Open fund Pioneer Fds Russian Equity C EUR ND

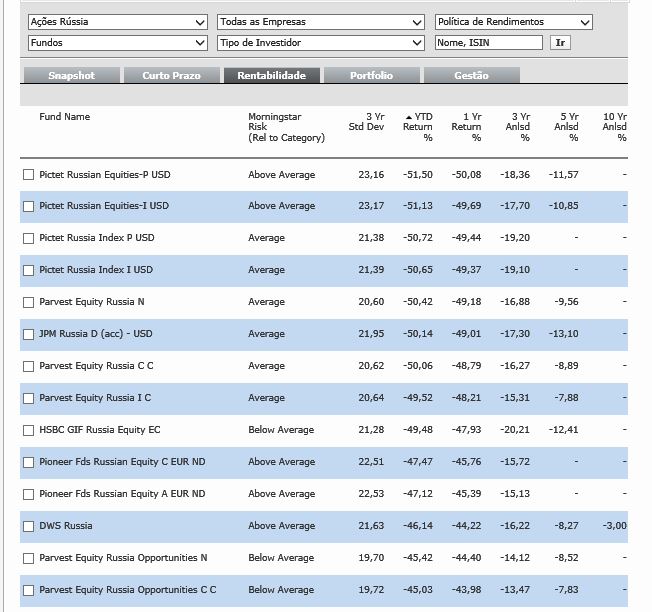point(122,462)
